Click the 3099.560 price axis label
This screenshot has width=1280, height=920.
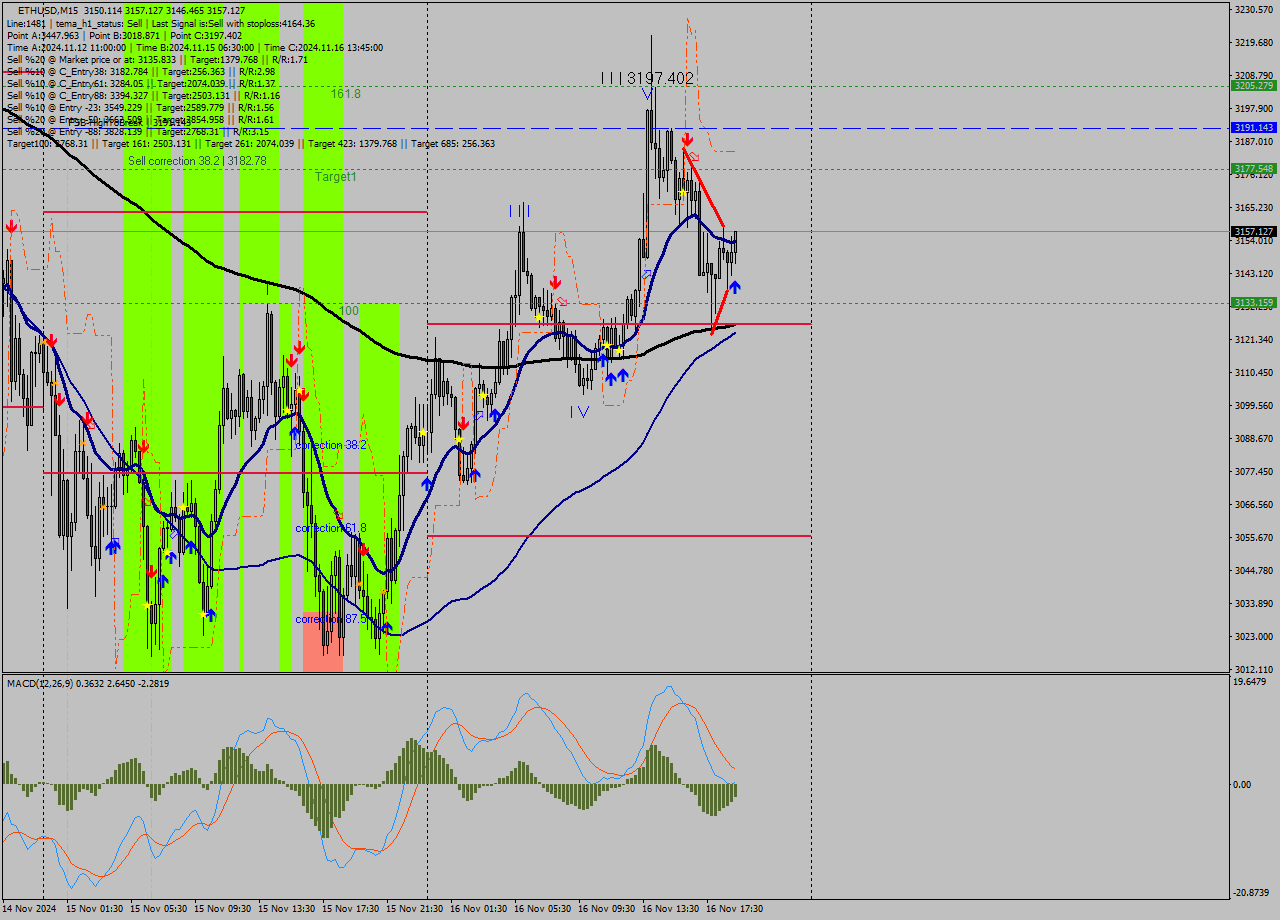[1254, 405]
